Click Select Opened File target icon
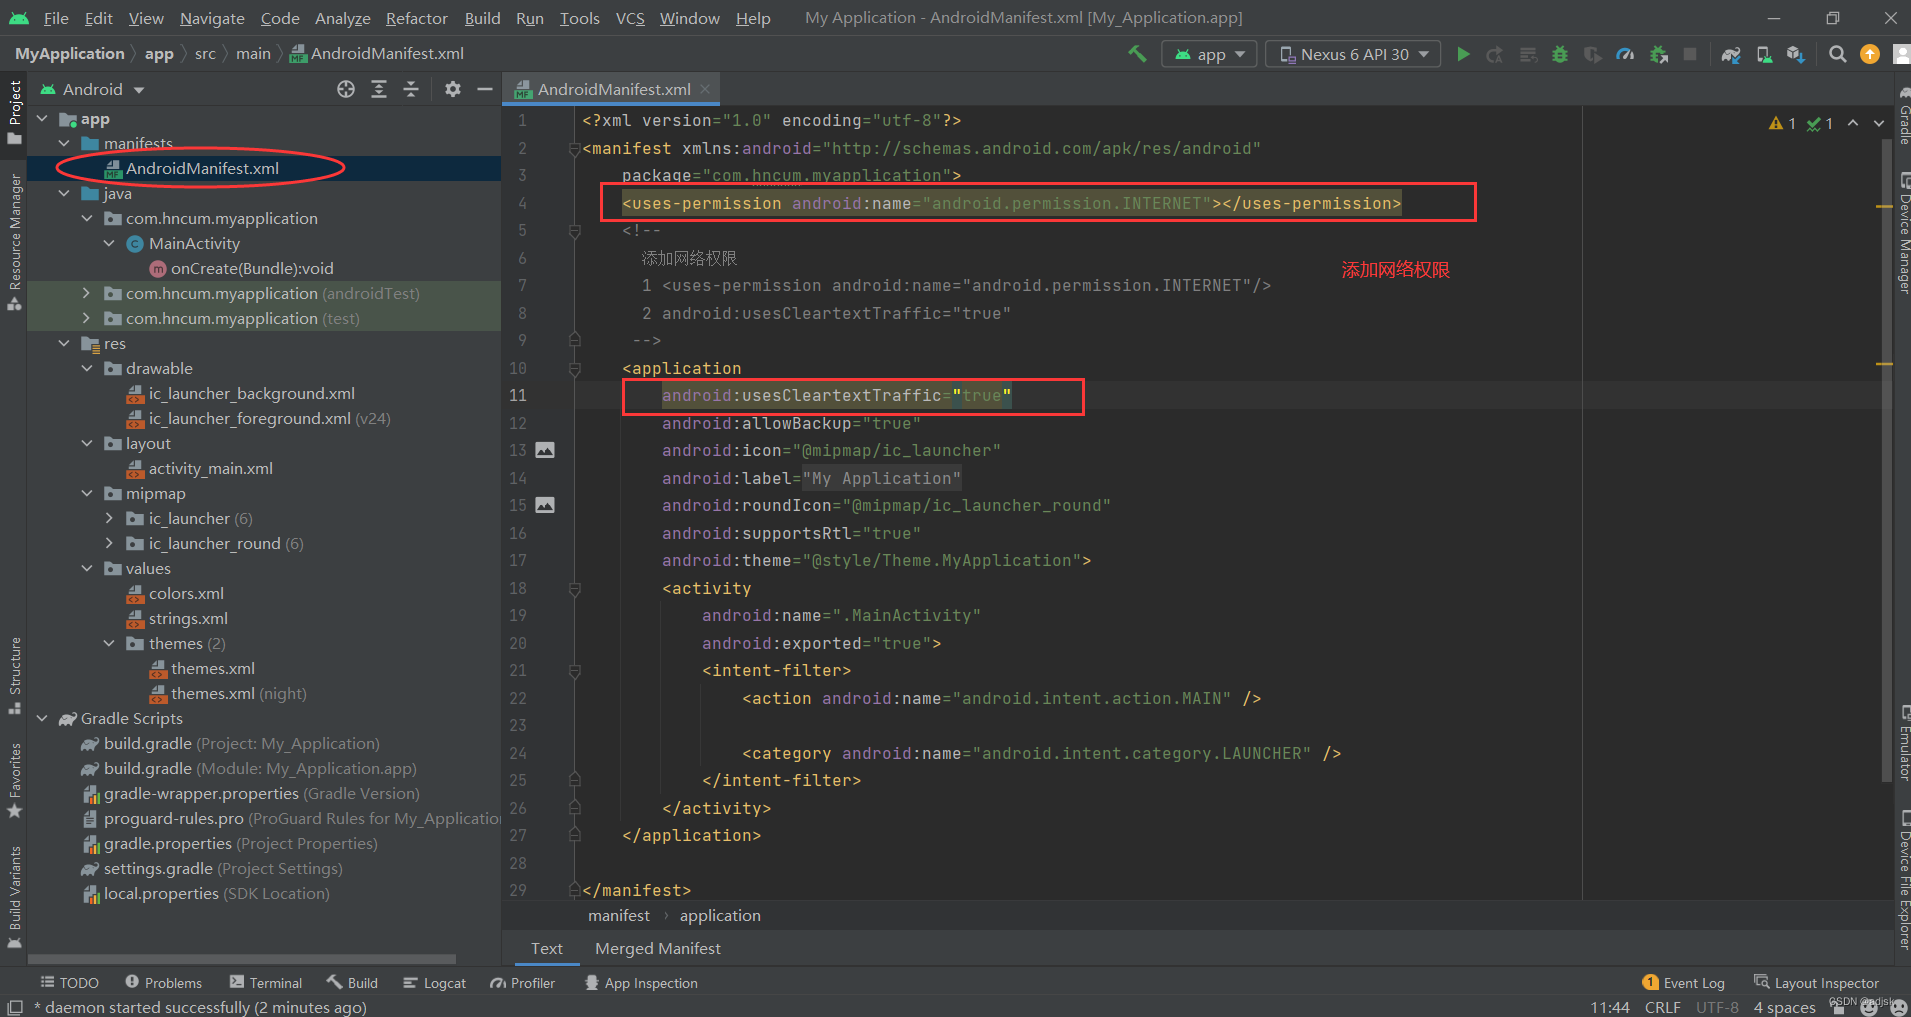Screen dimensions: 1911x1017 pos(346,89)
